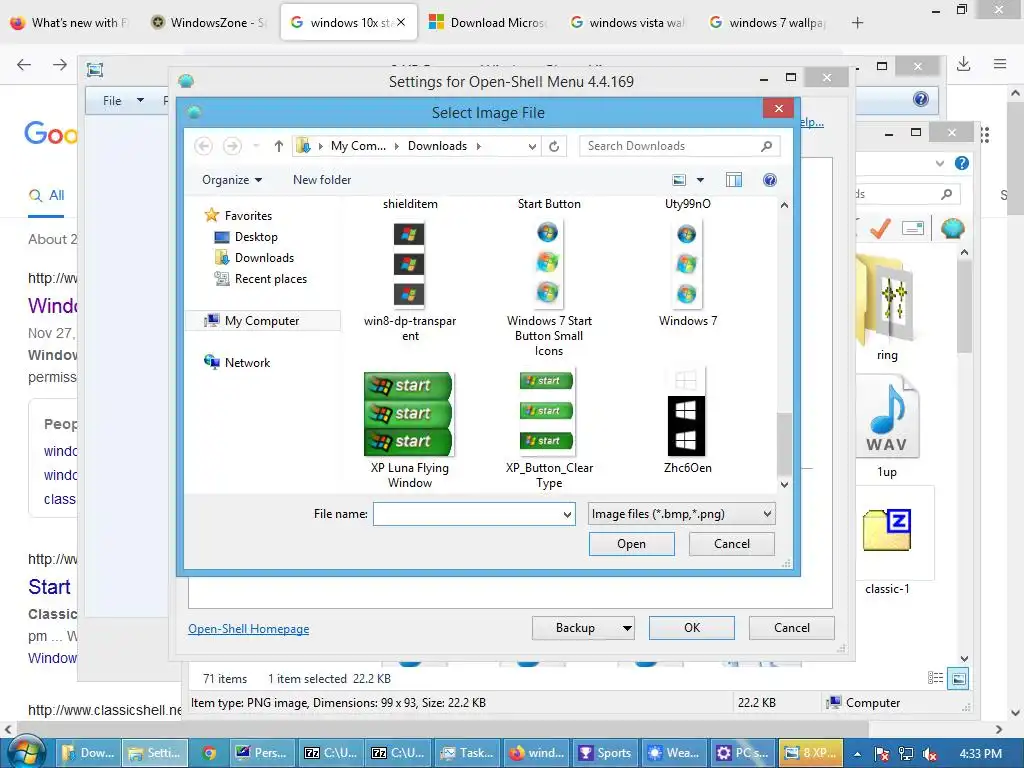This screenshot has height=768, width=1024.
Task: Open a new Firefox tab with plus button
Action: pos(857,23)
